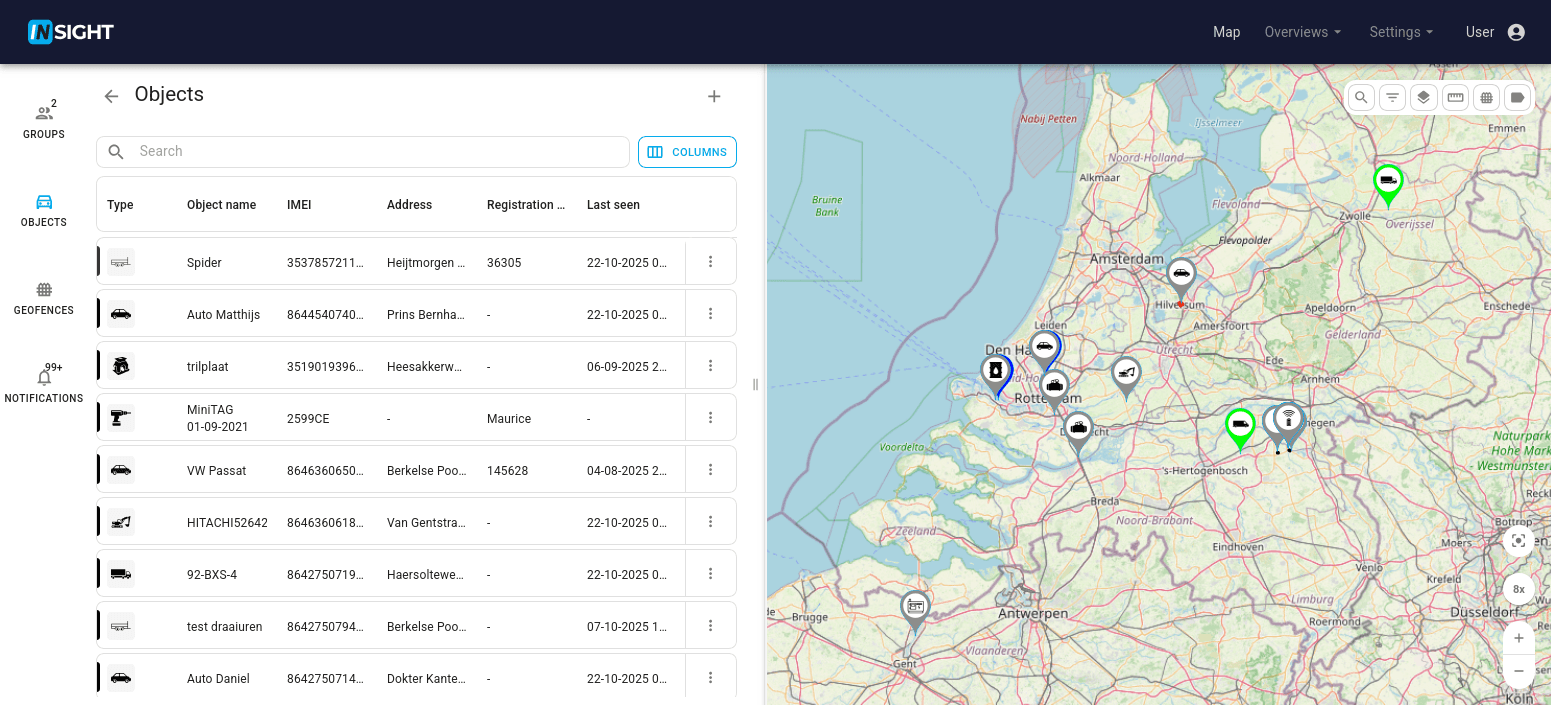Open the map search tool
Image resolution: width=1551 pixels, height=705 pixels.
1361,97
